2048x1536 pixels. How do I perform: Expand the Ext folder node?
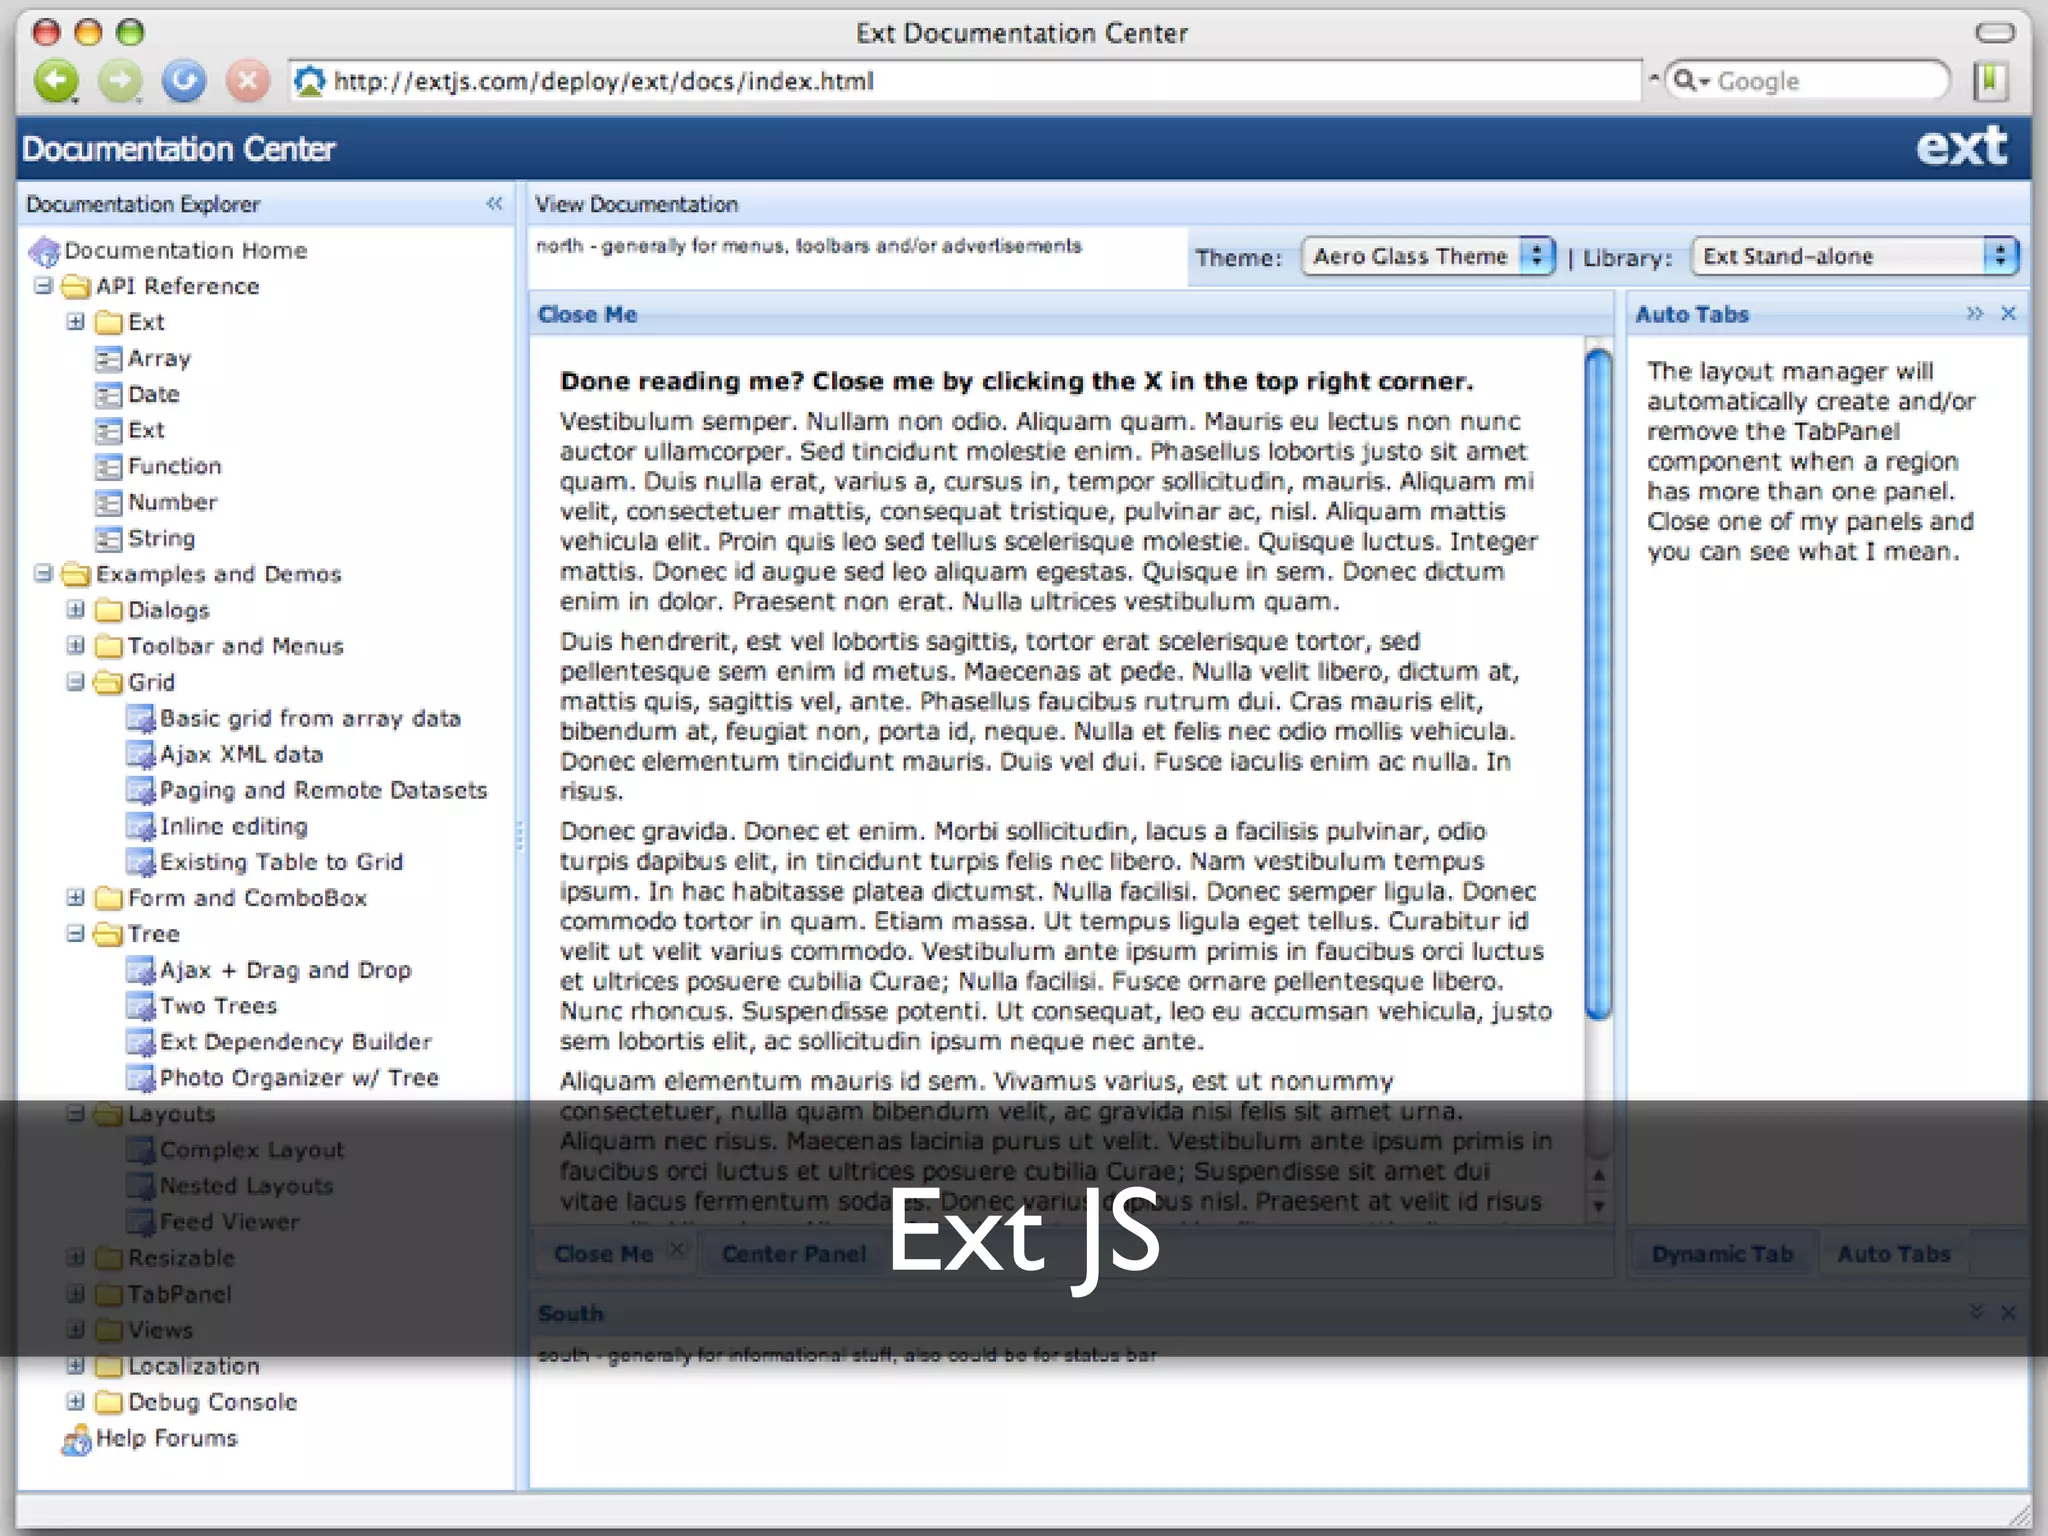(x=75, y=322)
